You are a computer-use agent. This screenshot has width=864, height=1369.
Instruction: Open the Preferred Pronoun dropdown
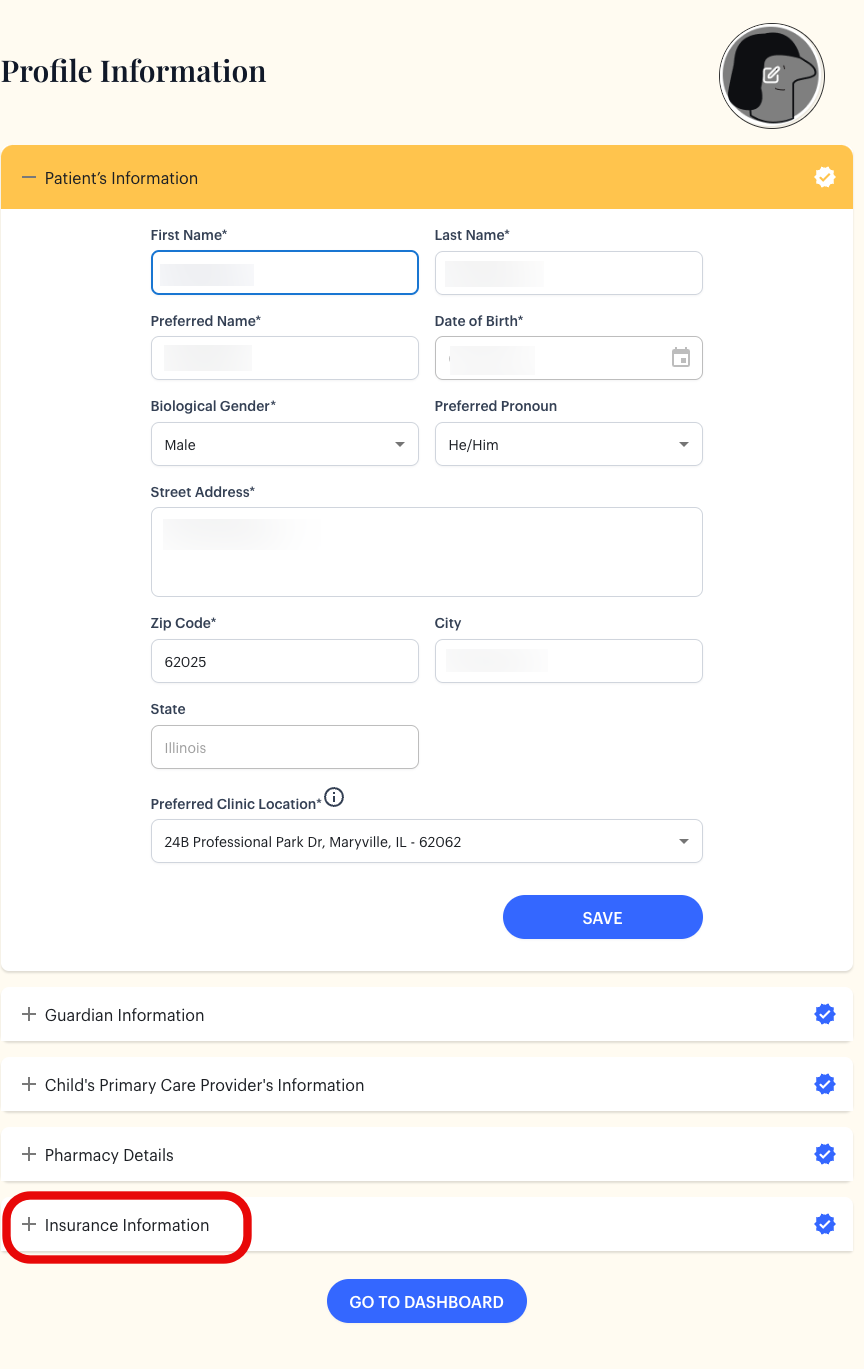tap(569, 445)
